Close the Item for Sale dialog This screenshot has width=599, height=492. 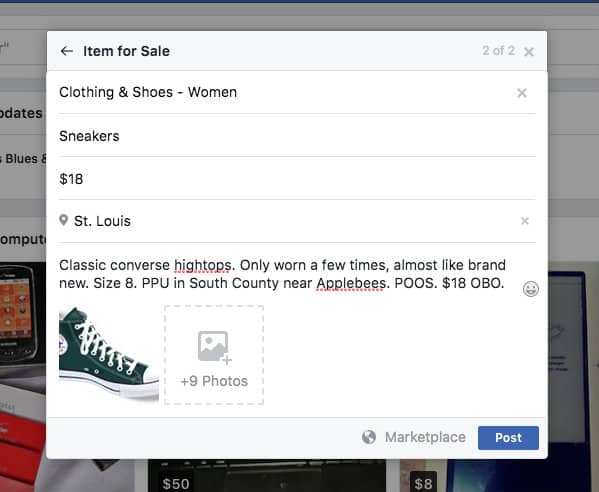529,52
